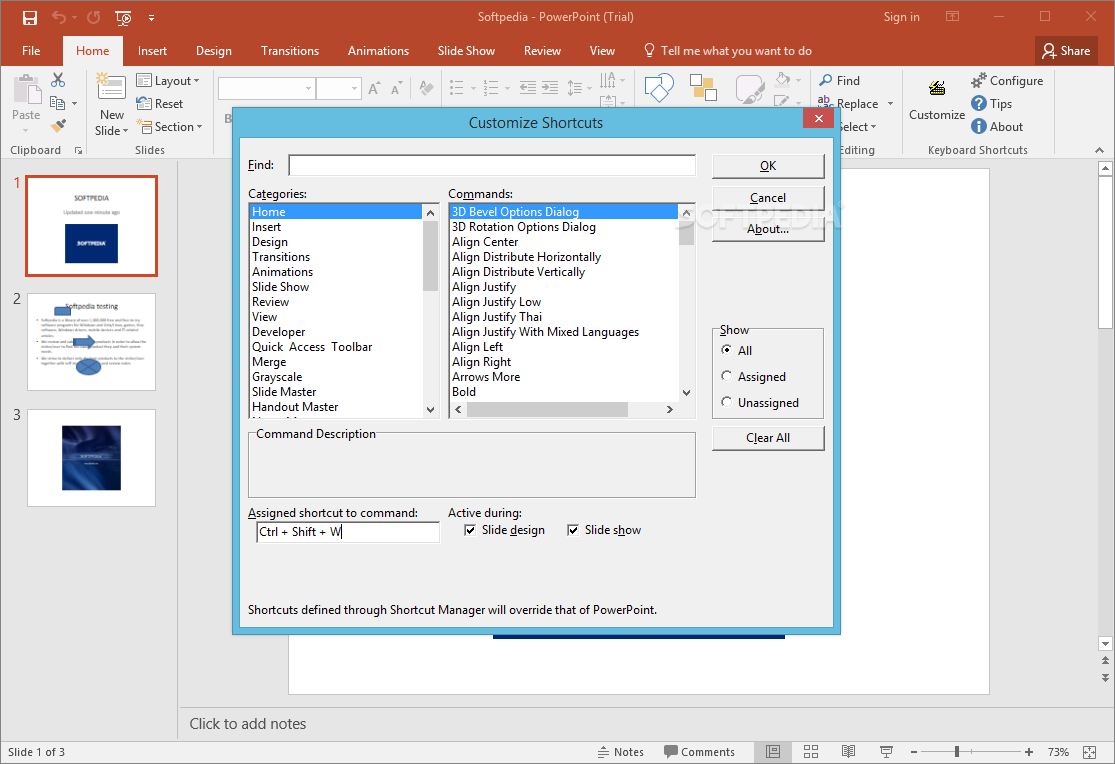Screen dimensions: 1115x764
Task: Click the Undo arrow icon
Action: pos(59,17)
